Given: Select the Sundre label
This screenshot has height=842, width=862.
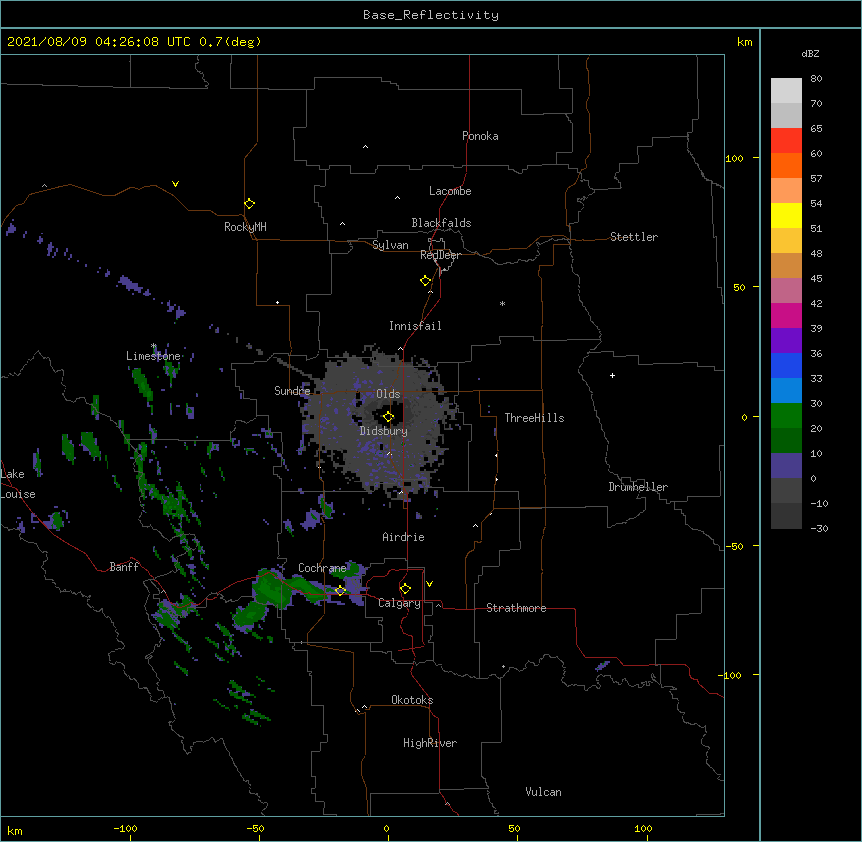Looking at the screenshot, I should [x=292, y=391].
